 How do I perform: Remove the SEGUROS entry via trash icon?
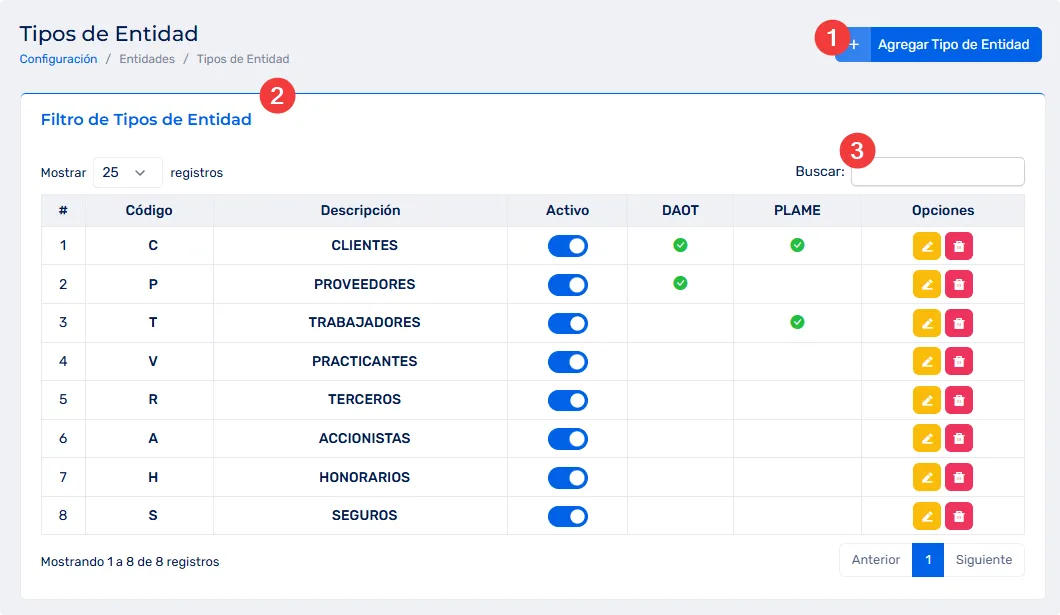(x=959, y=516)
